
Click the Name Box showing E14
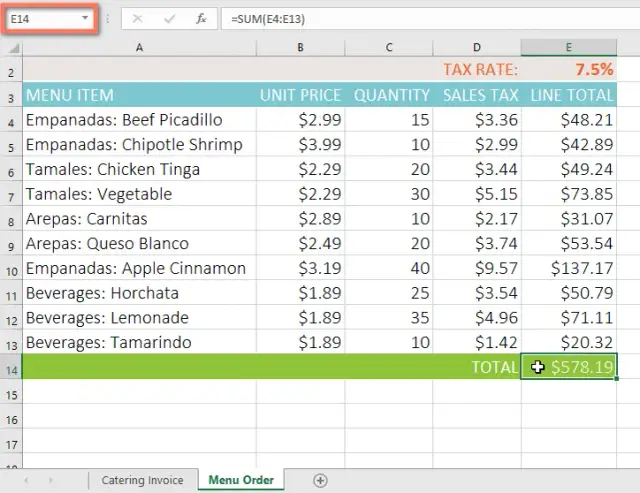(x=45, y=19)
